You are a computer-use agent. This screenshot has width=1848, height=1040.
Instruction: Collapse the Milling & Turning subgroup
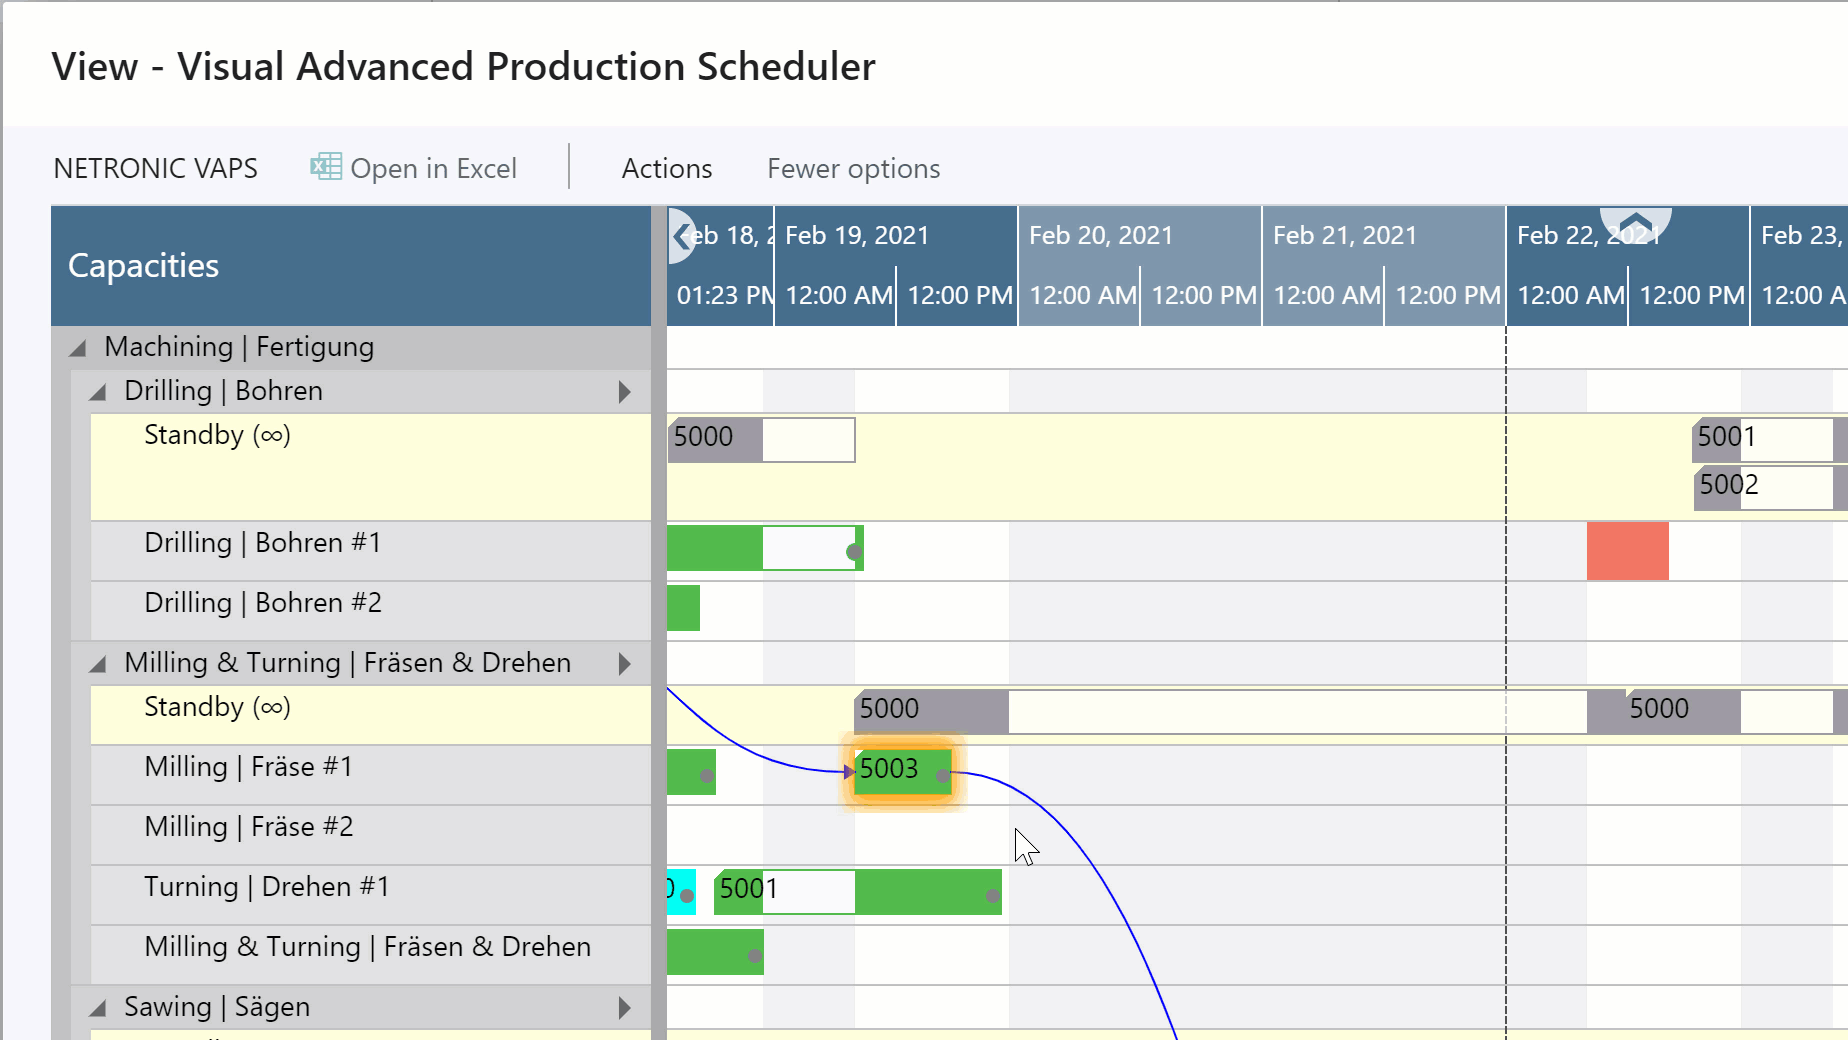pos(98,663)
